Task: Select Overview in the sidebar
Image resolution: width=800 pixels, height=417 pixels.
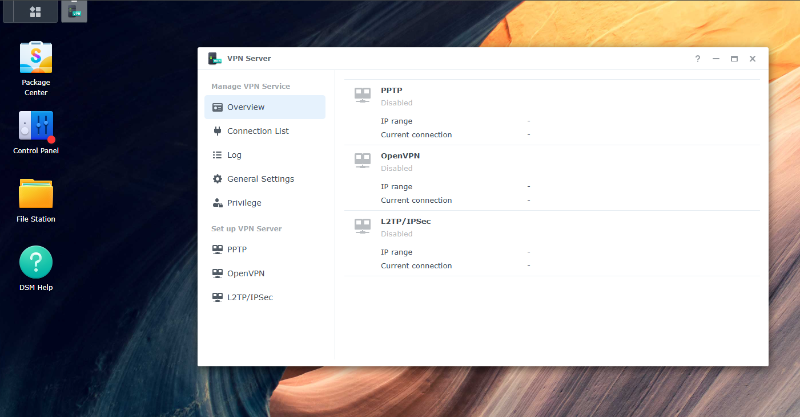Action: click(265, 107)
